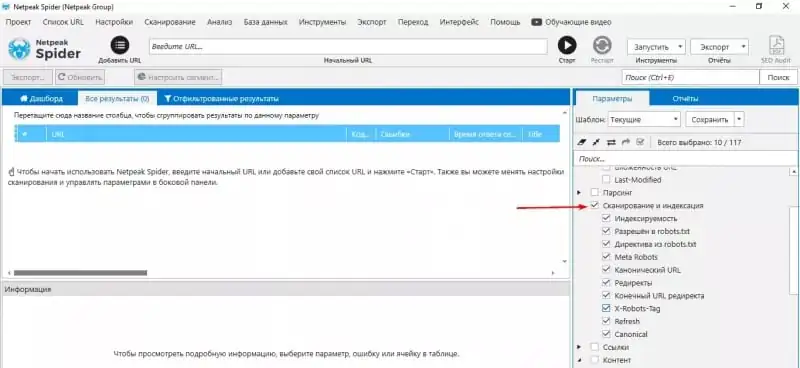Click the Добавить URL list icon
Viewport: 800px width, 368px height.
click(120, 45)
